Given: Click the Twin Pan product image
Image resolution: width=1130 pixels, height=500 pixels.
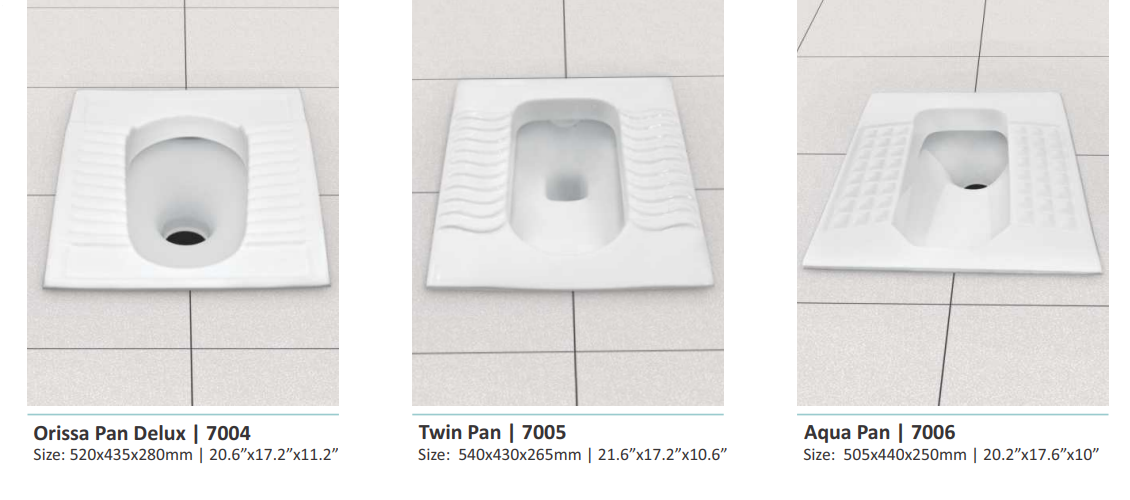Looking at the screenshot, I should tap(568, 202).
